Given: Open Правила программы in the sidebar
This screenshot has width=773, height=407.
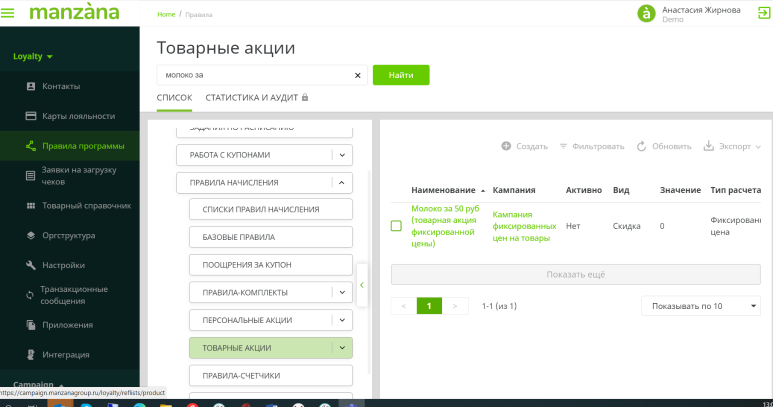Looking at the screenshot, I should tap(76, 146).
